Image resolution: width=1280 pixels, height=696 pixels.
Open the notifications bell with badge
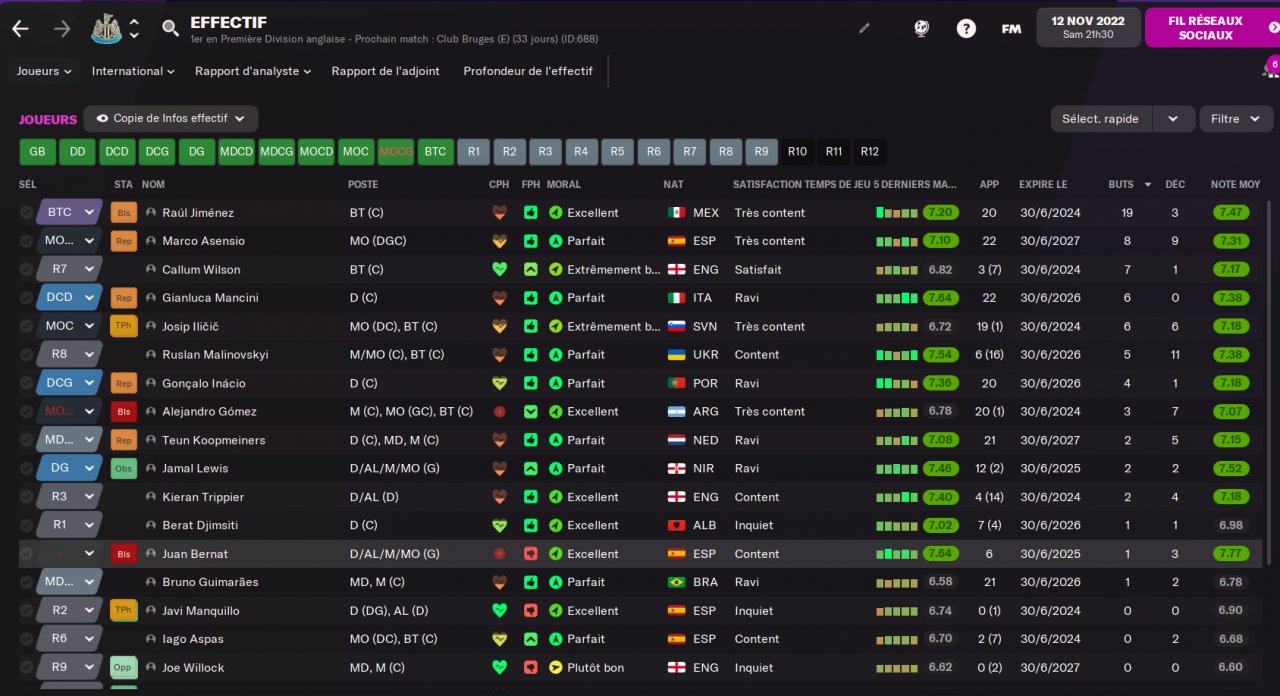tap(1268, 69)
